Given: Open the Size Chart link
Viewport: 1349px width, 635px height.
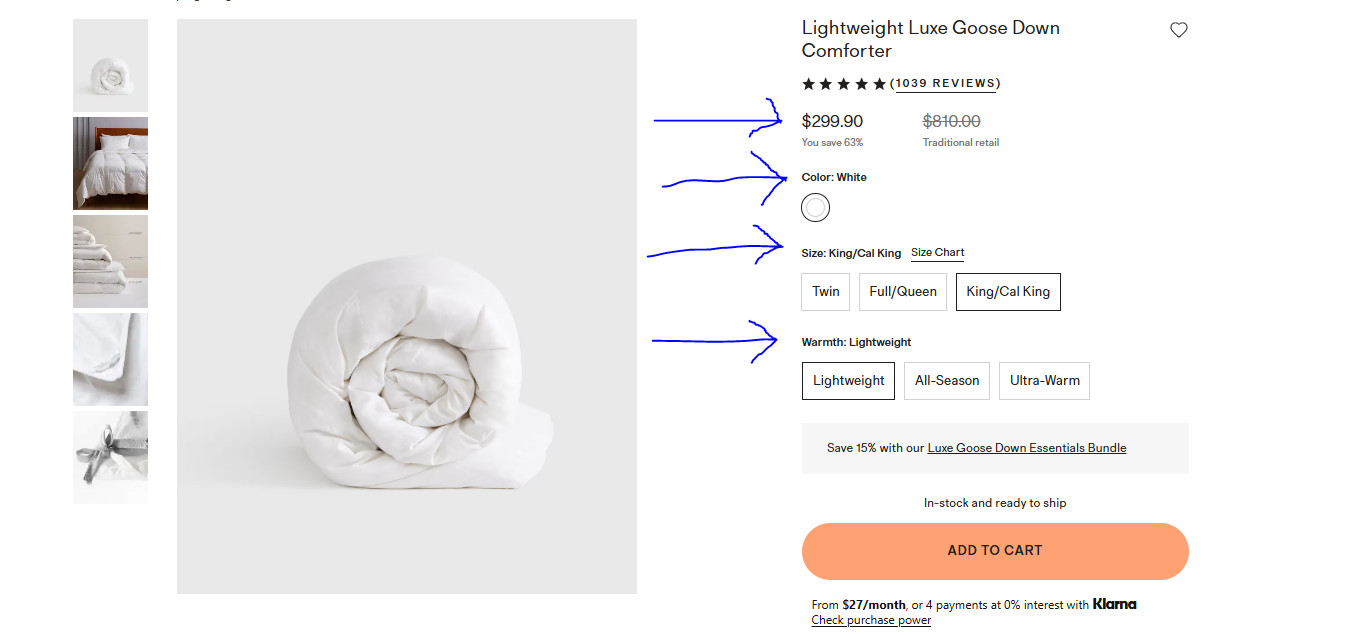Looking at the screenshot, I should 937,252.
